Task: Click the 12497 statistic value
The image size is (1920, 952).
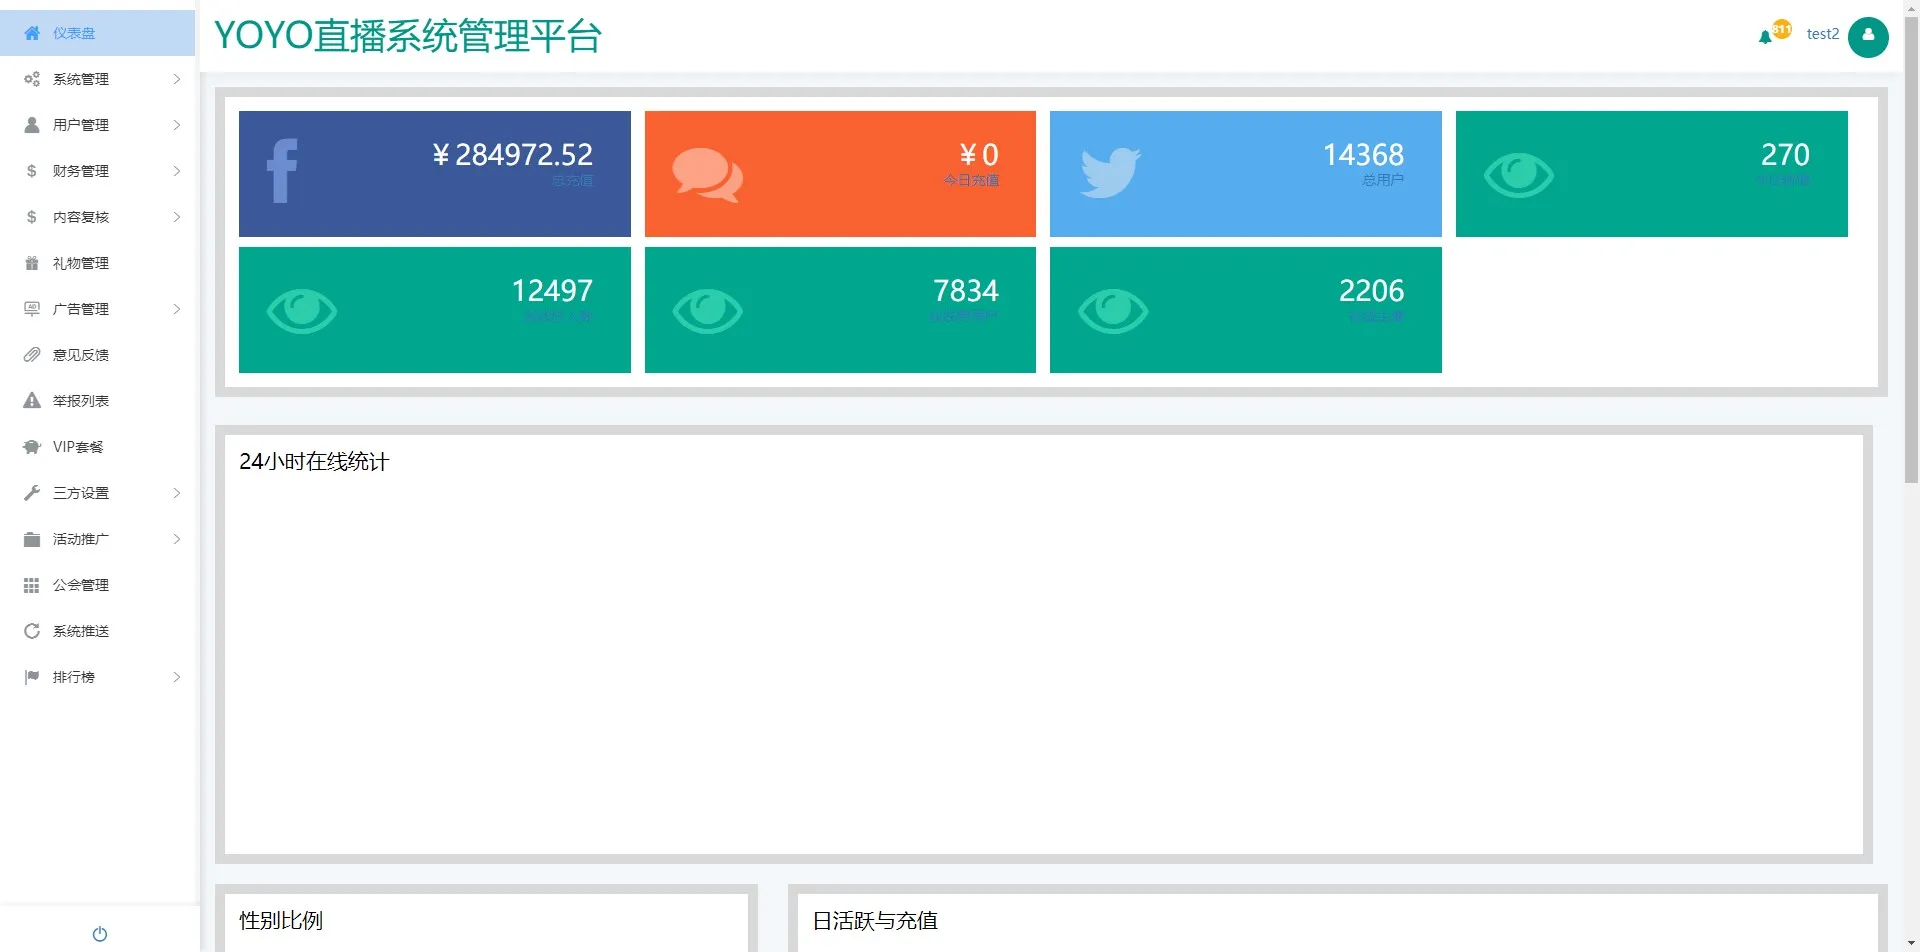Action: click(x=552, y=291)
